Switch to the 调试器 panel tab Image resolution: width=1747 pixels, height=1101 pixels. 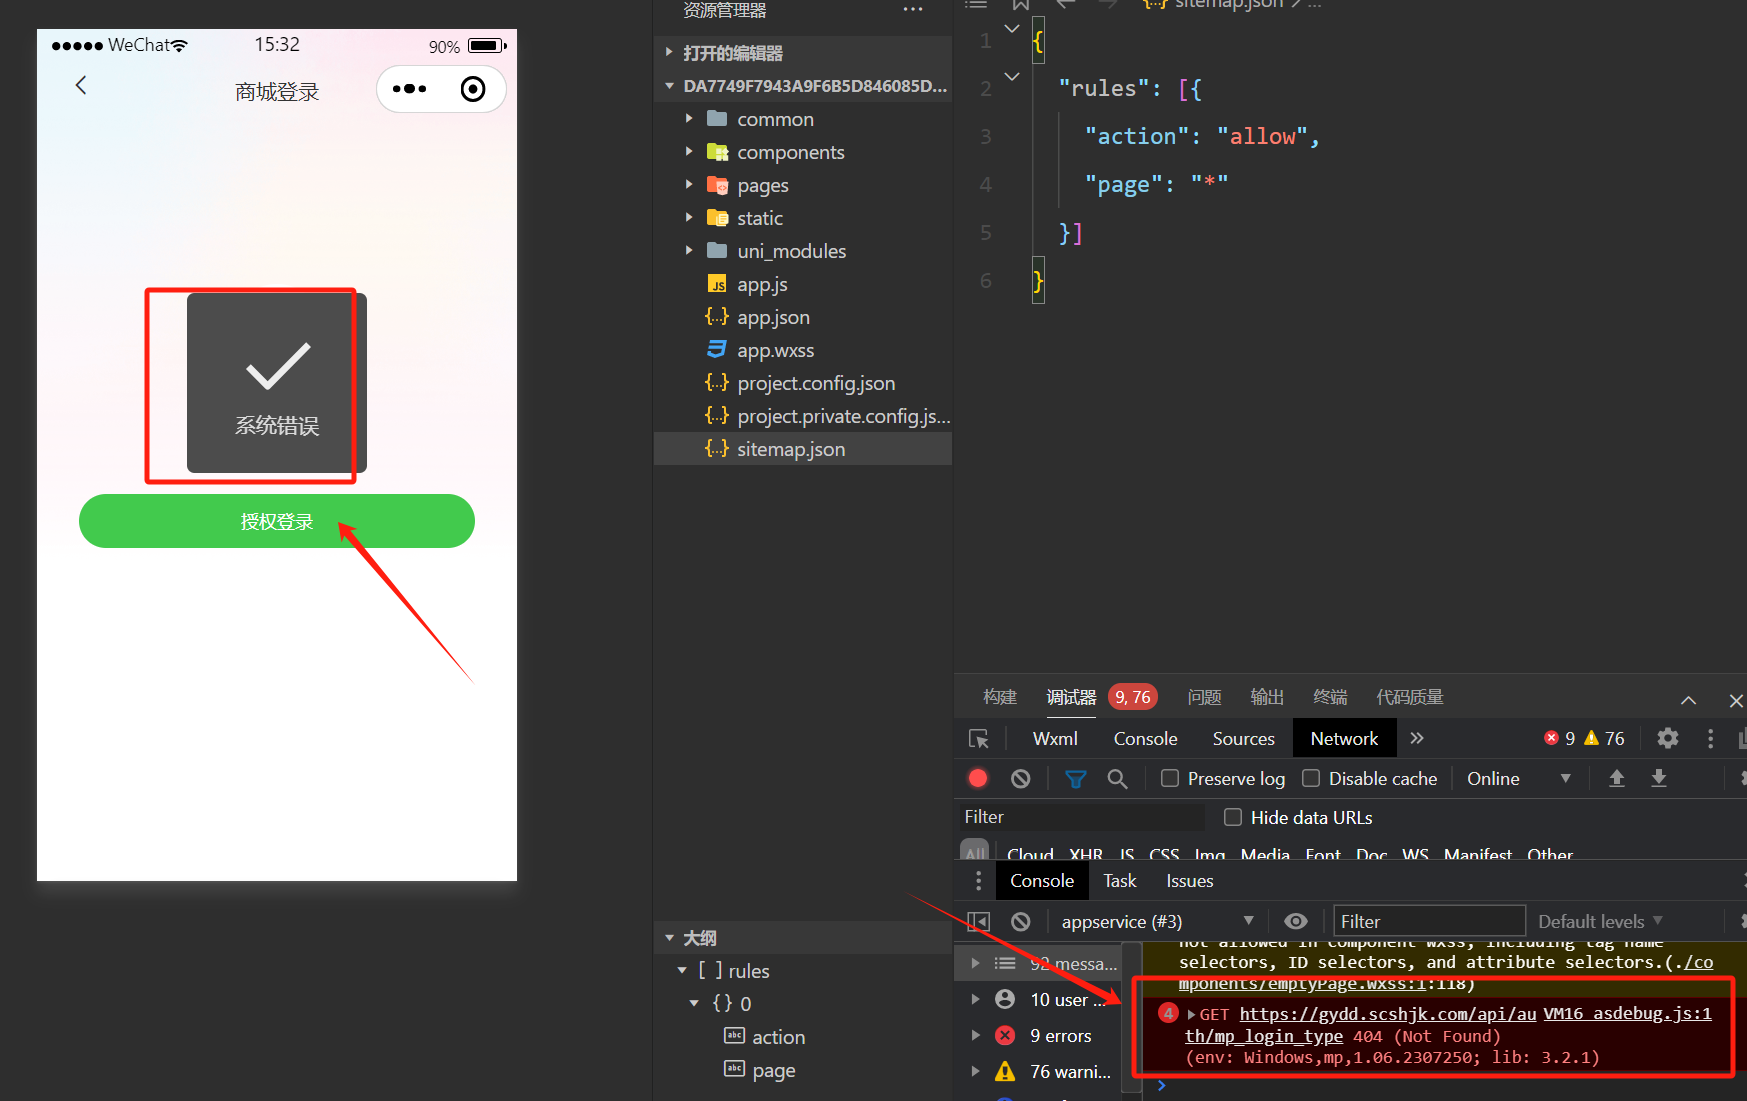pos(1071,697)
